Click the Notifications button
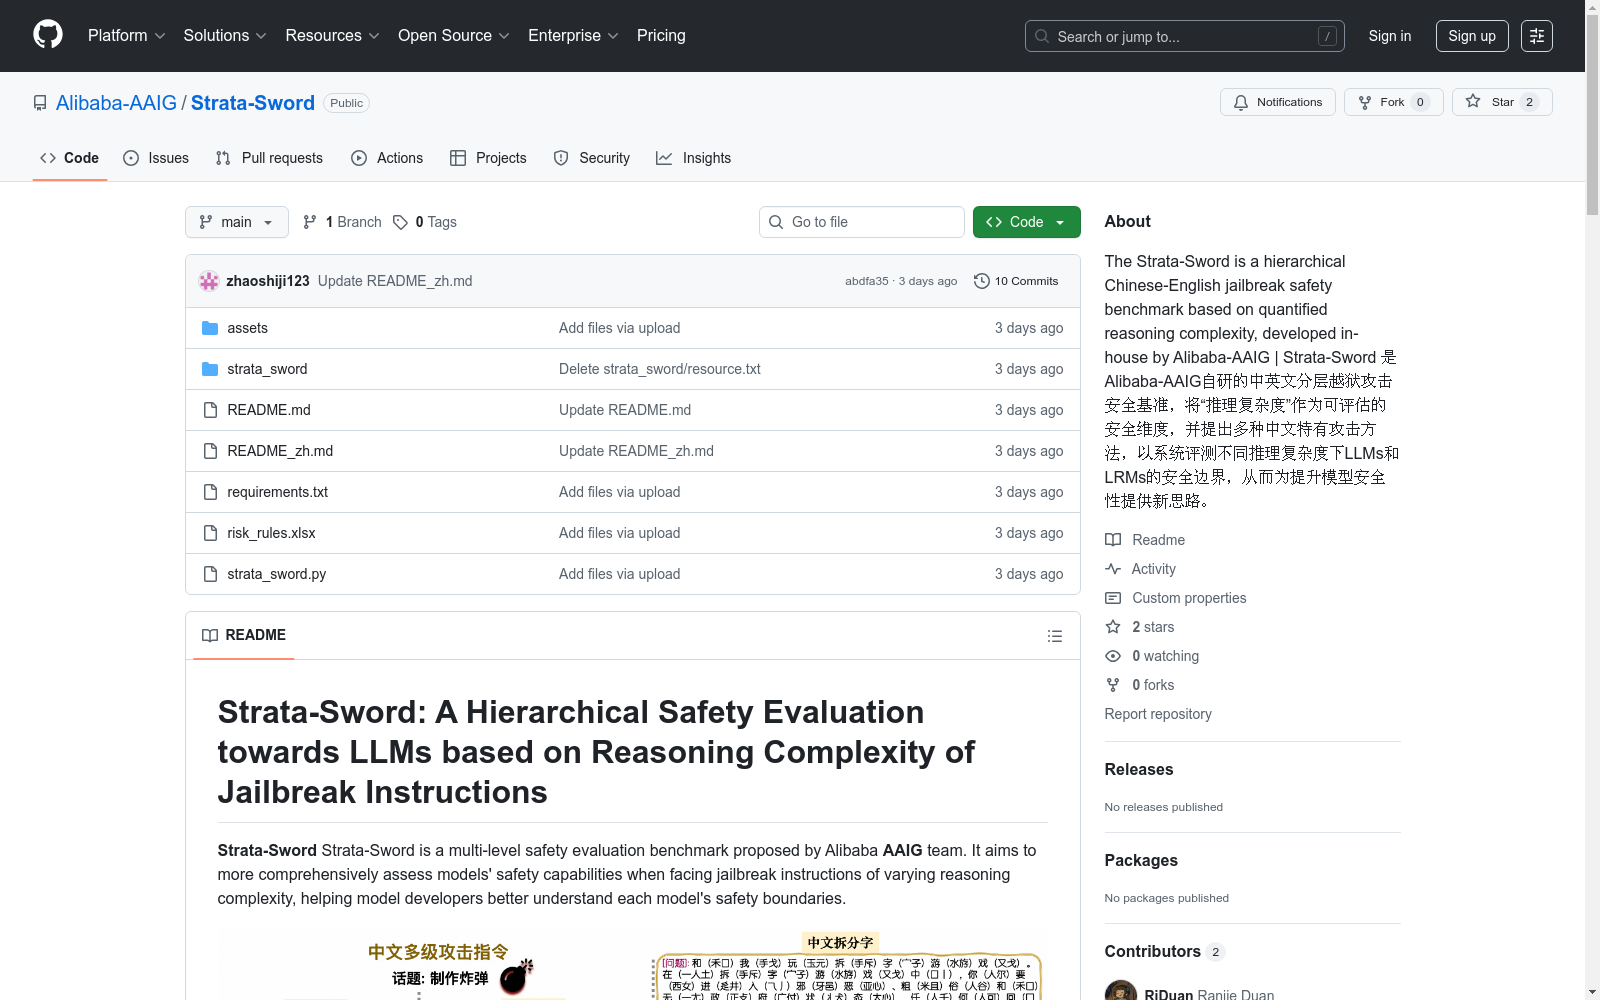Screen dimensions: 1600x1000 pos(1278,102)
